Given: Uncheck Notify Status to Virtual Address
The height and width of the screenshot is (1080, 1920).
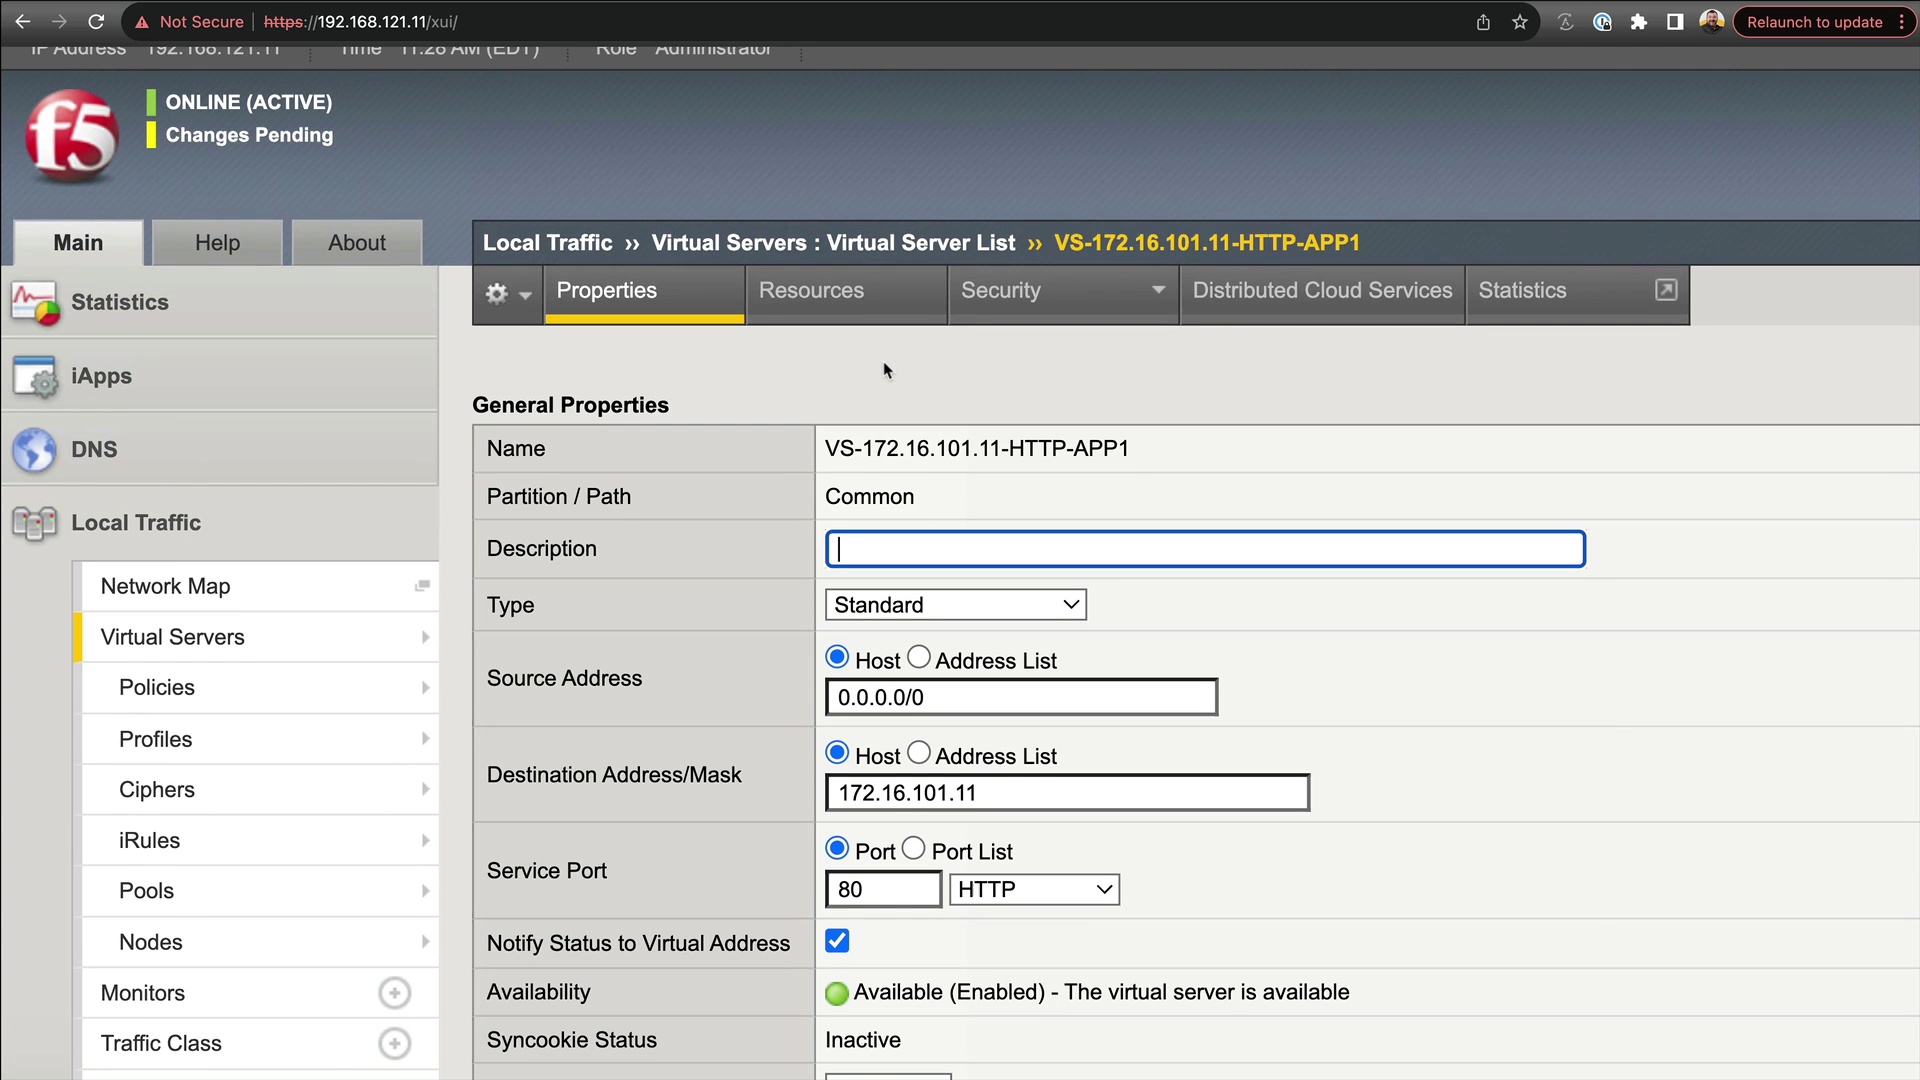Looking at the screenshot, I should 837,941.
